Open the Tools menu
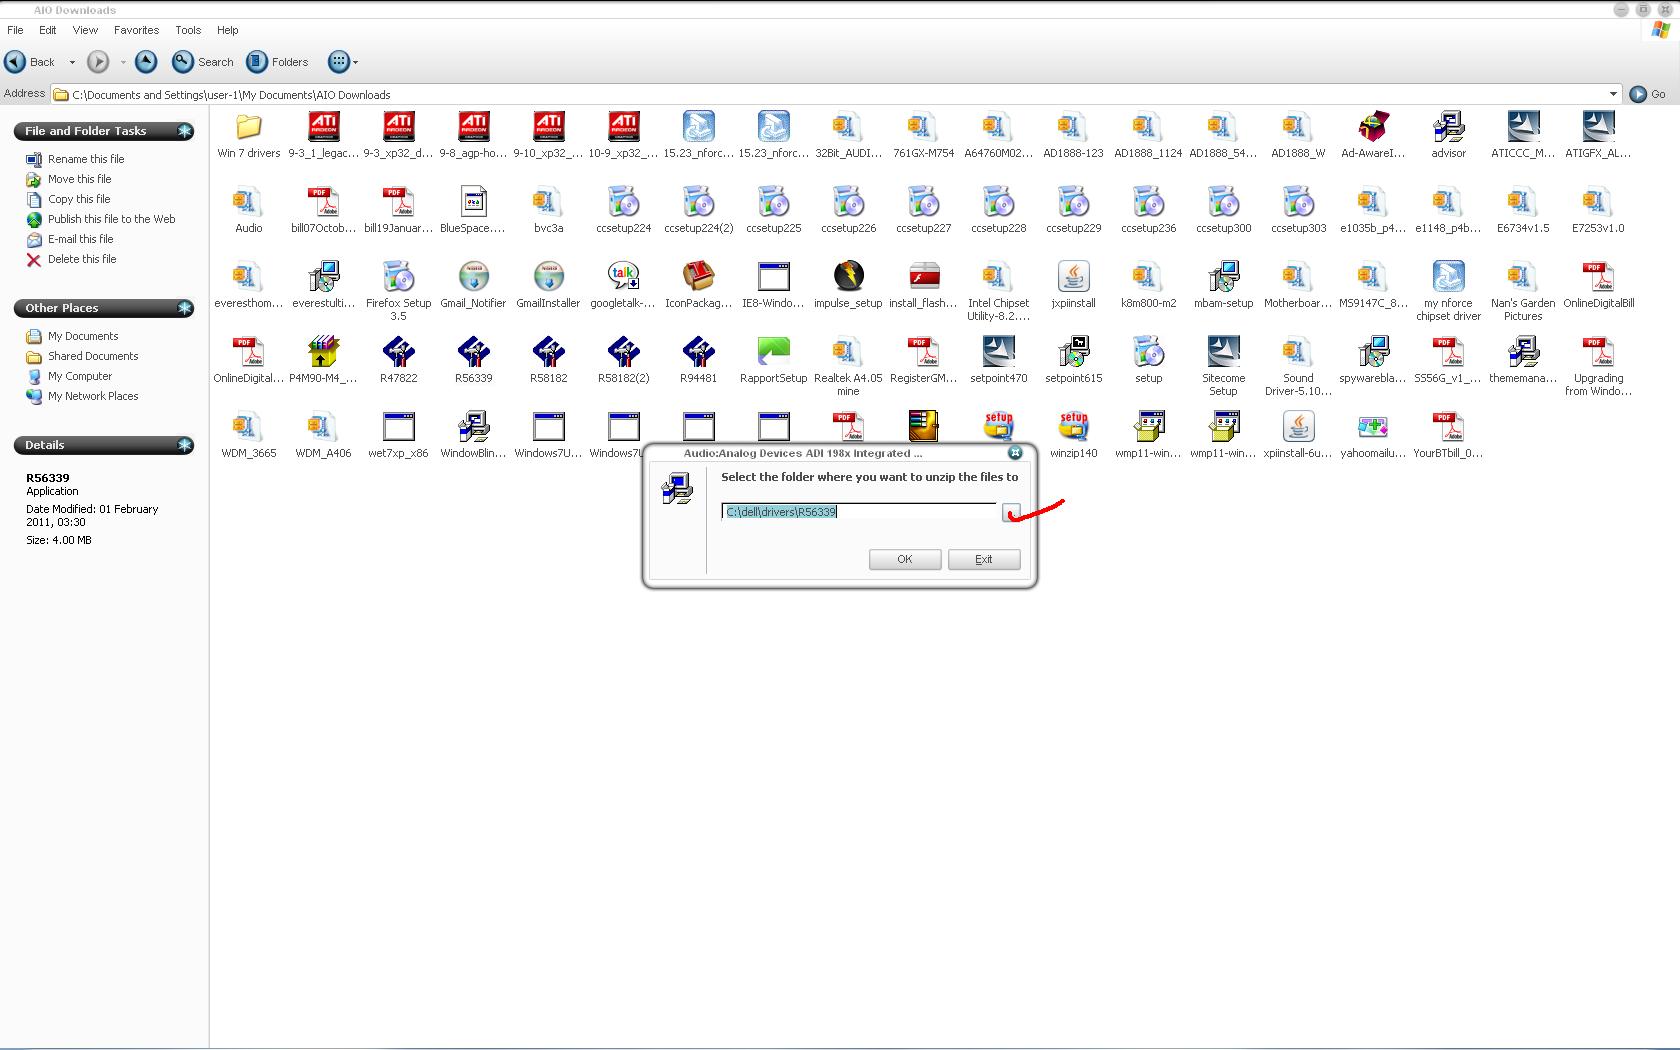 (188, 30)
